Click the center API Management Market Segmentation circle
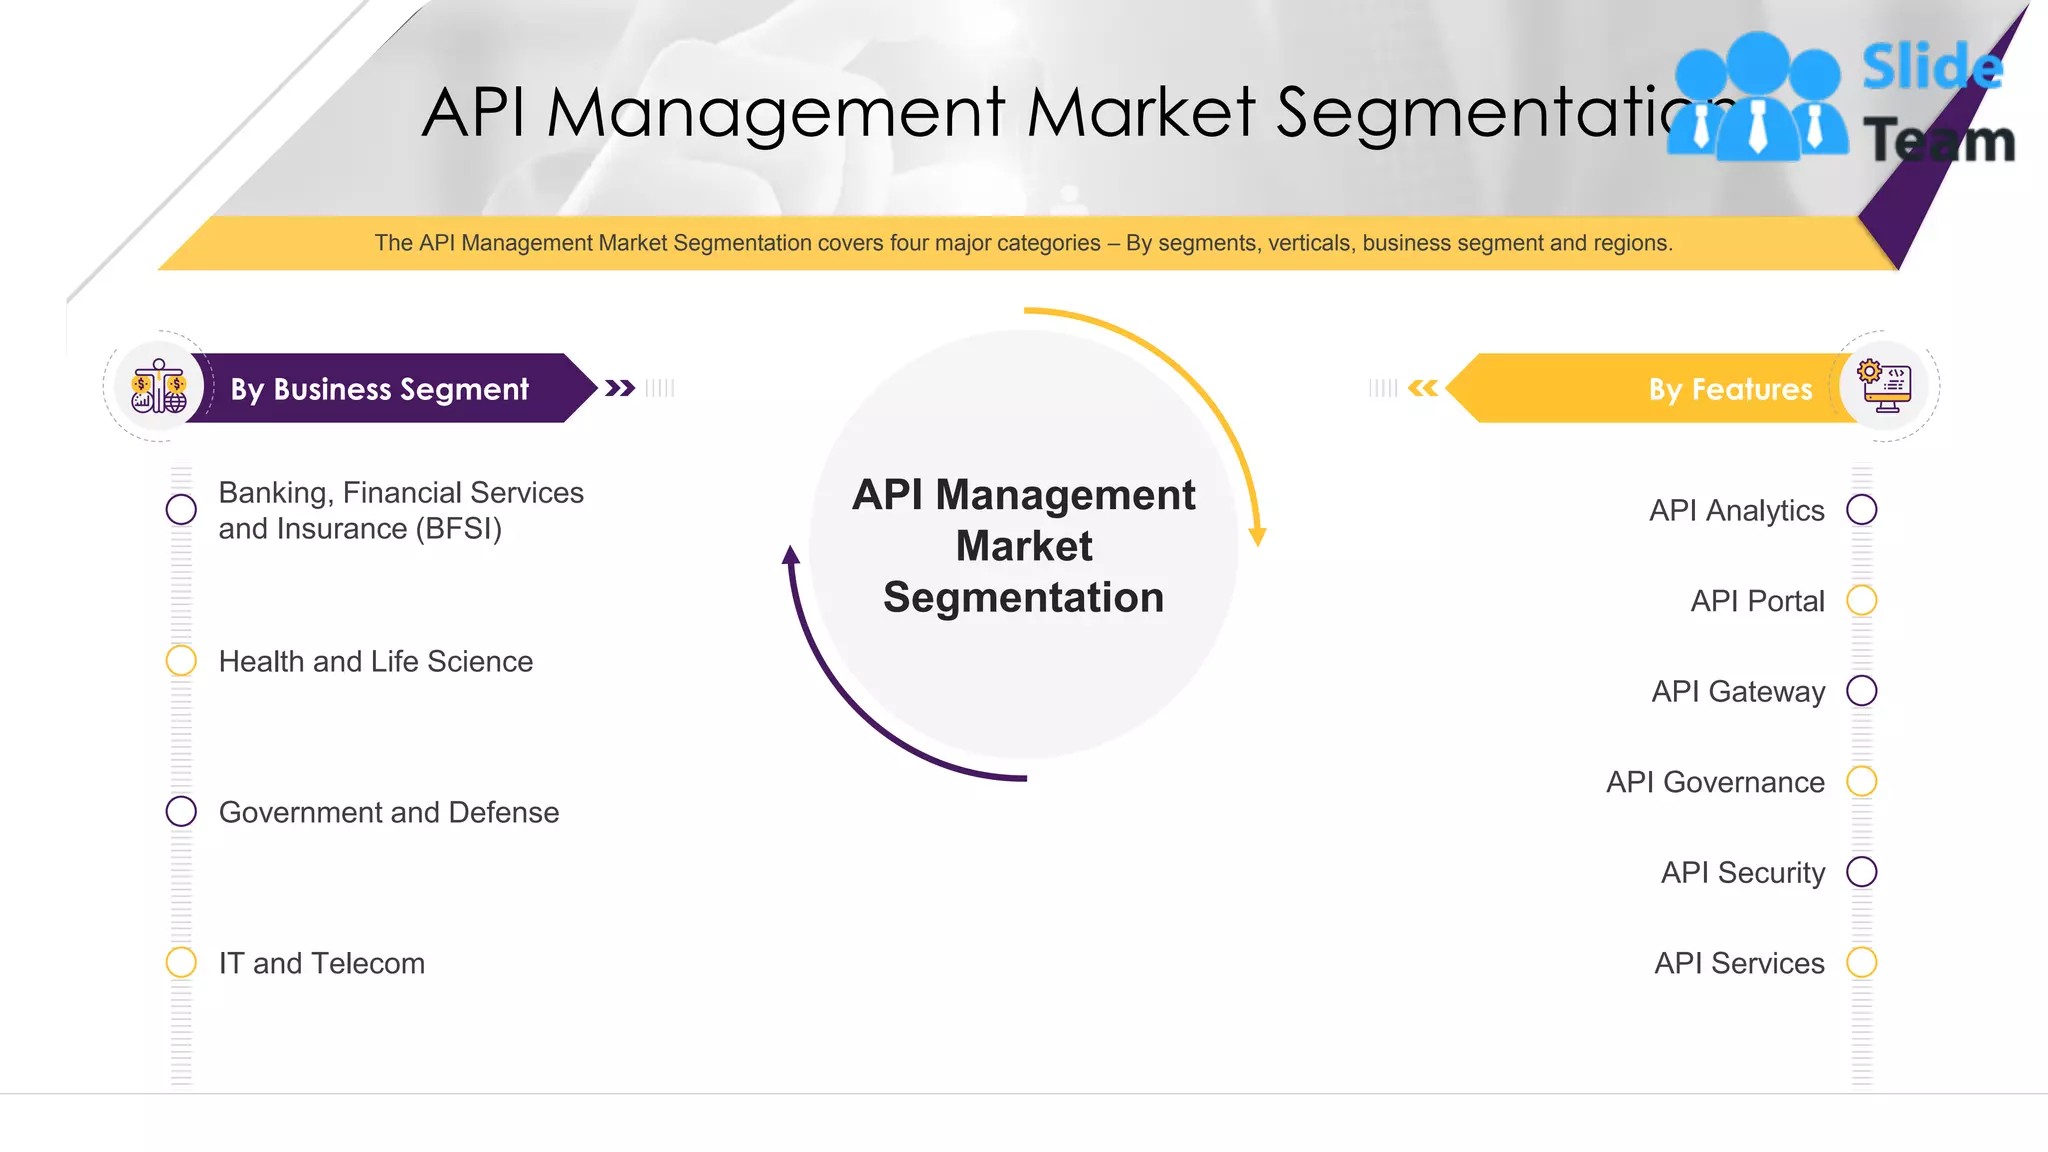The image size is (2048, 1152). pyautogui.click(x=1023, y=546)
